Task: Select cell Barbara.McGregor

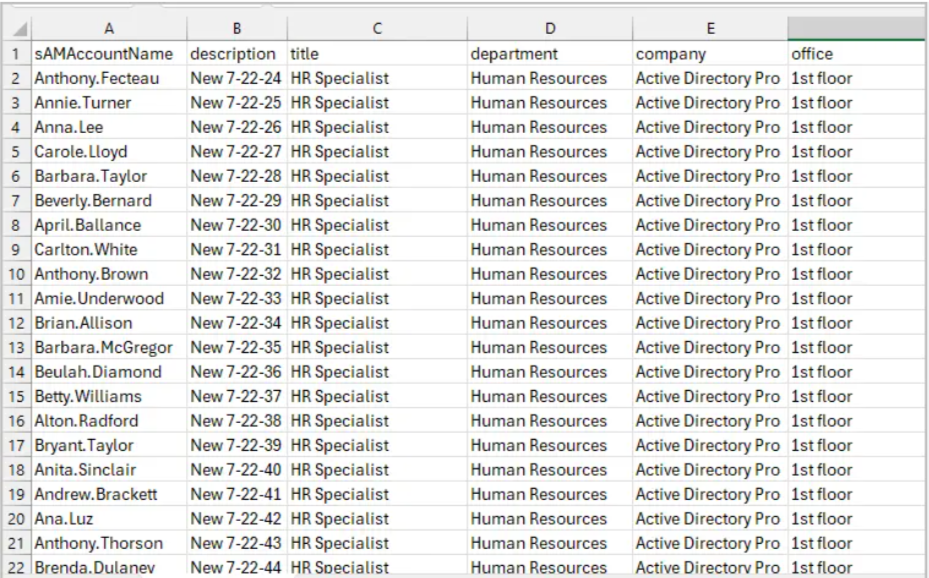Action: (109, 348)
